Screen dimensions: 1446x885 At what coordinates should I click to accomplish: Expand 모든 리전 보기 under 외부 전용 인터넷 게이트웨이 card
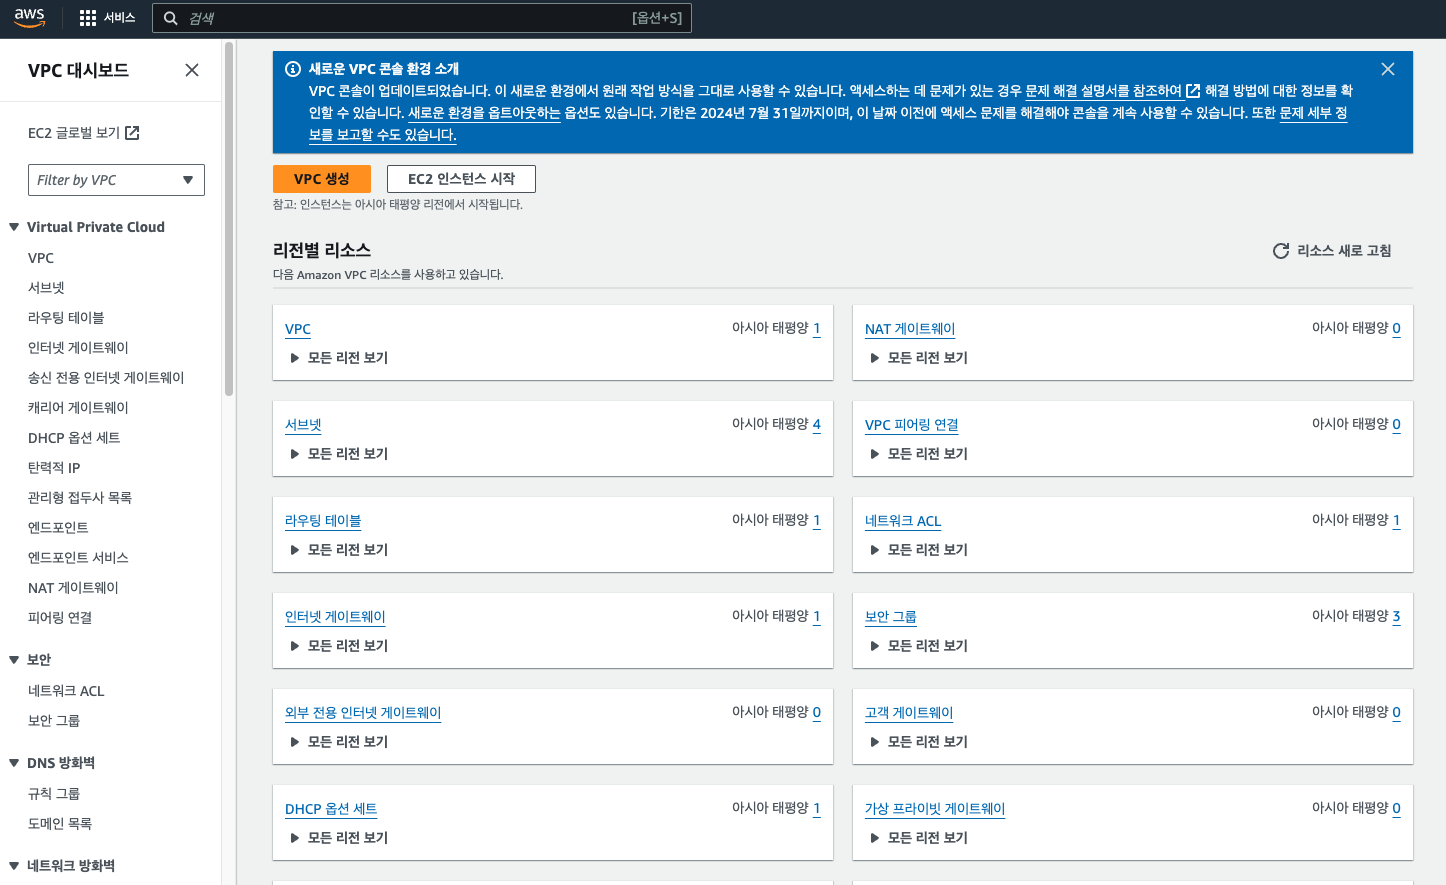pos(339,742)
